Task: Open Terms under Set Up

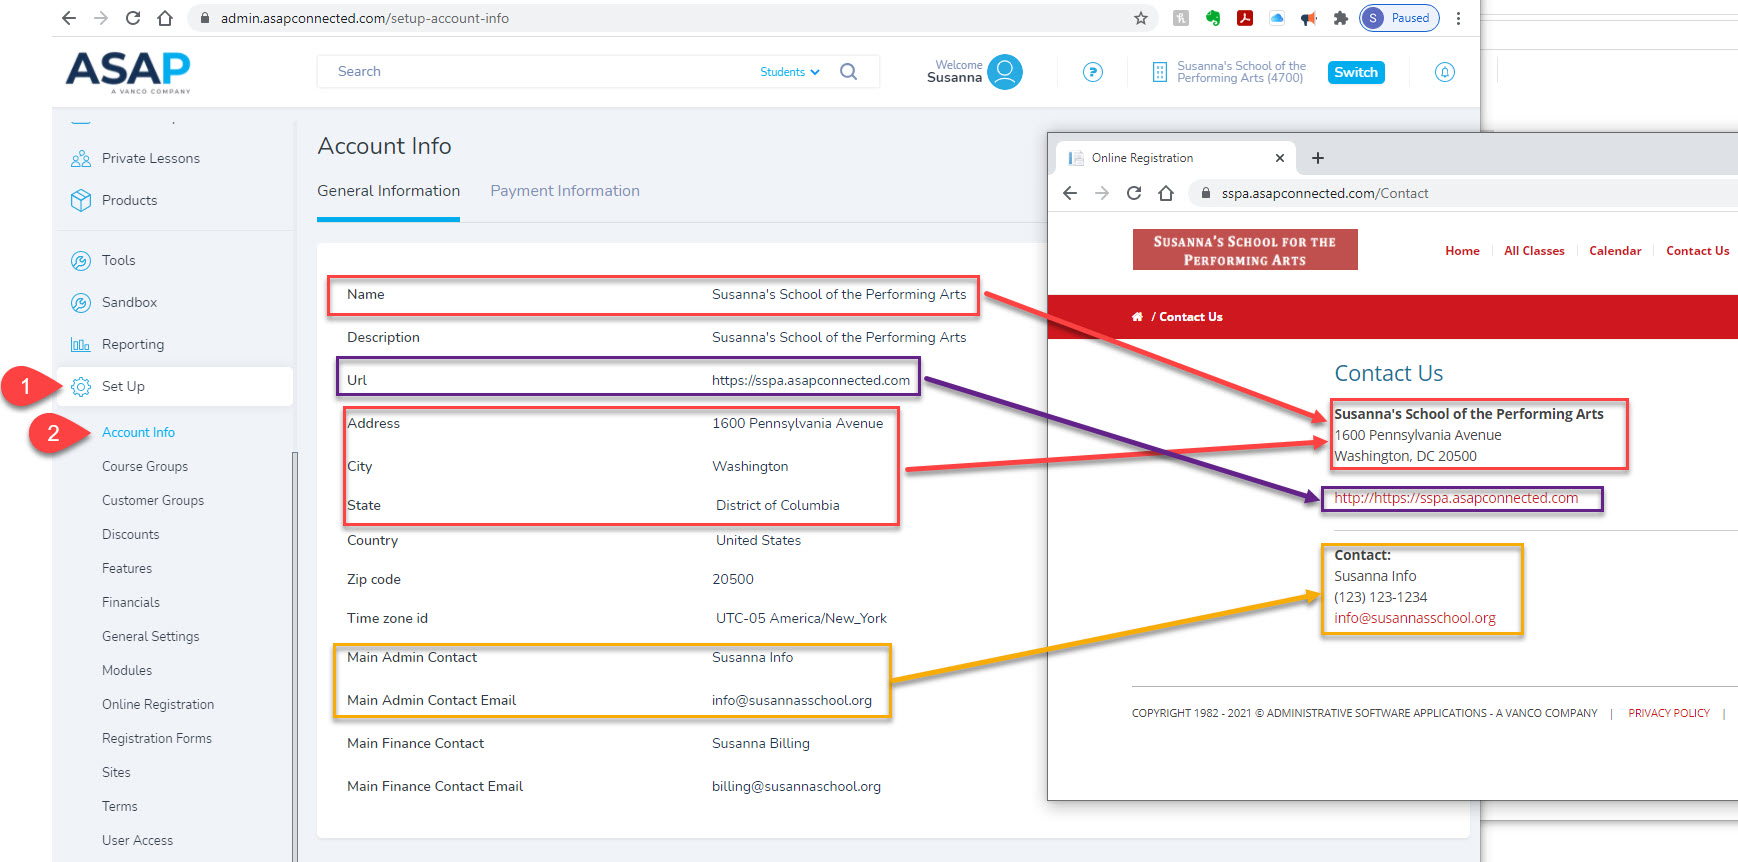Action: [120, 806]
